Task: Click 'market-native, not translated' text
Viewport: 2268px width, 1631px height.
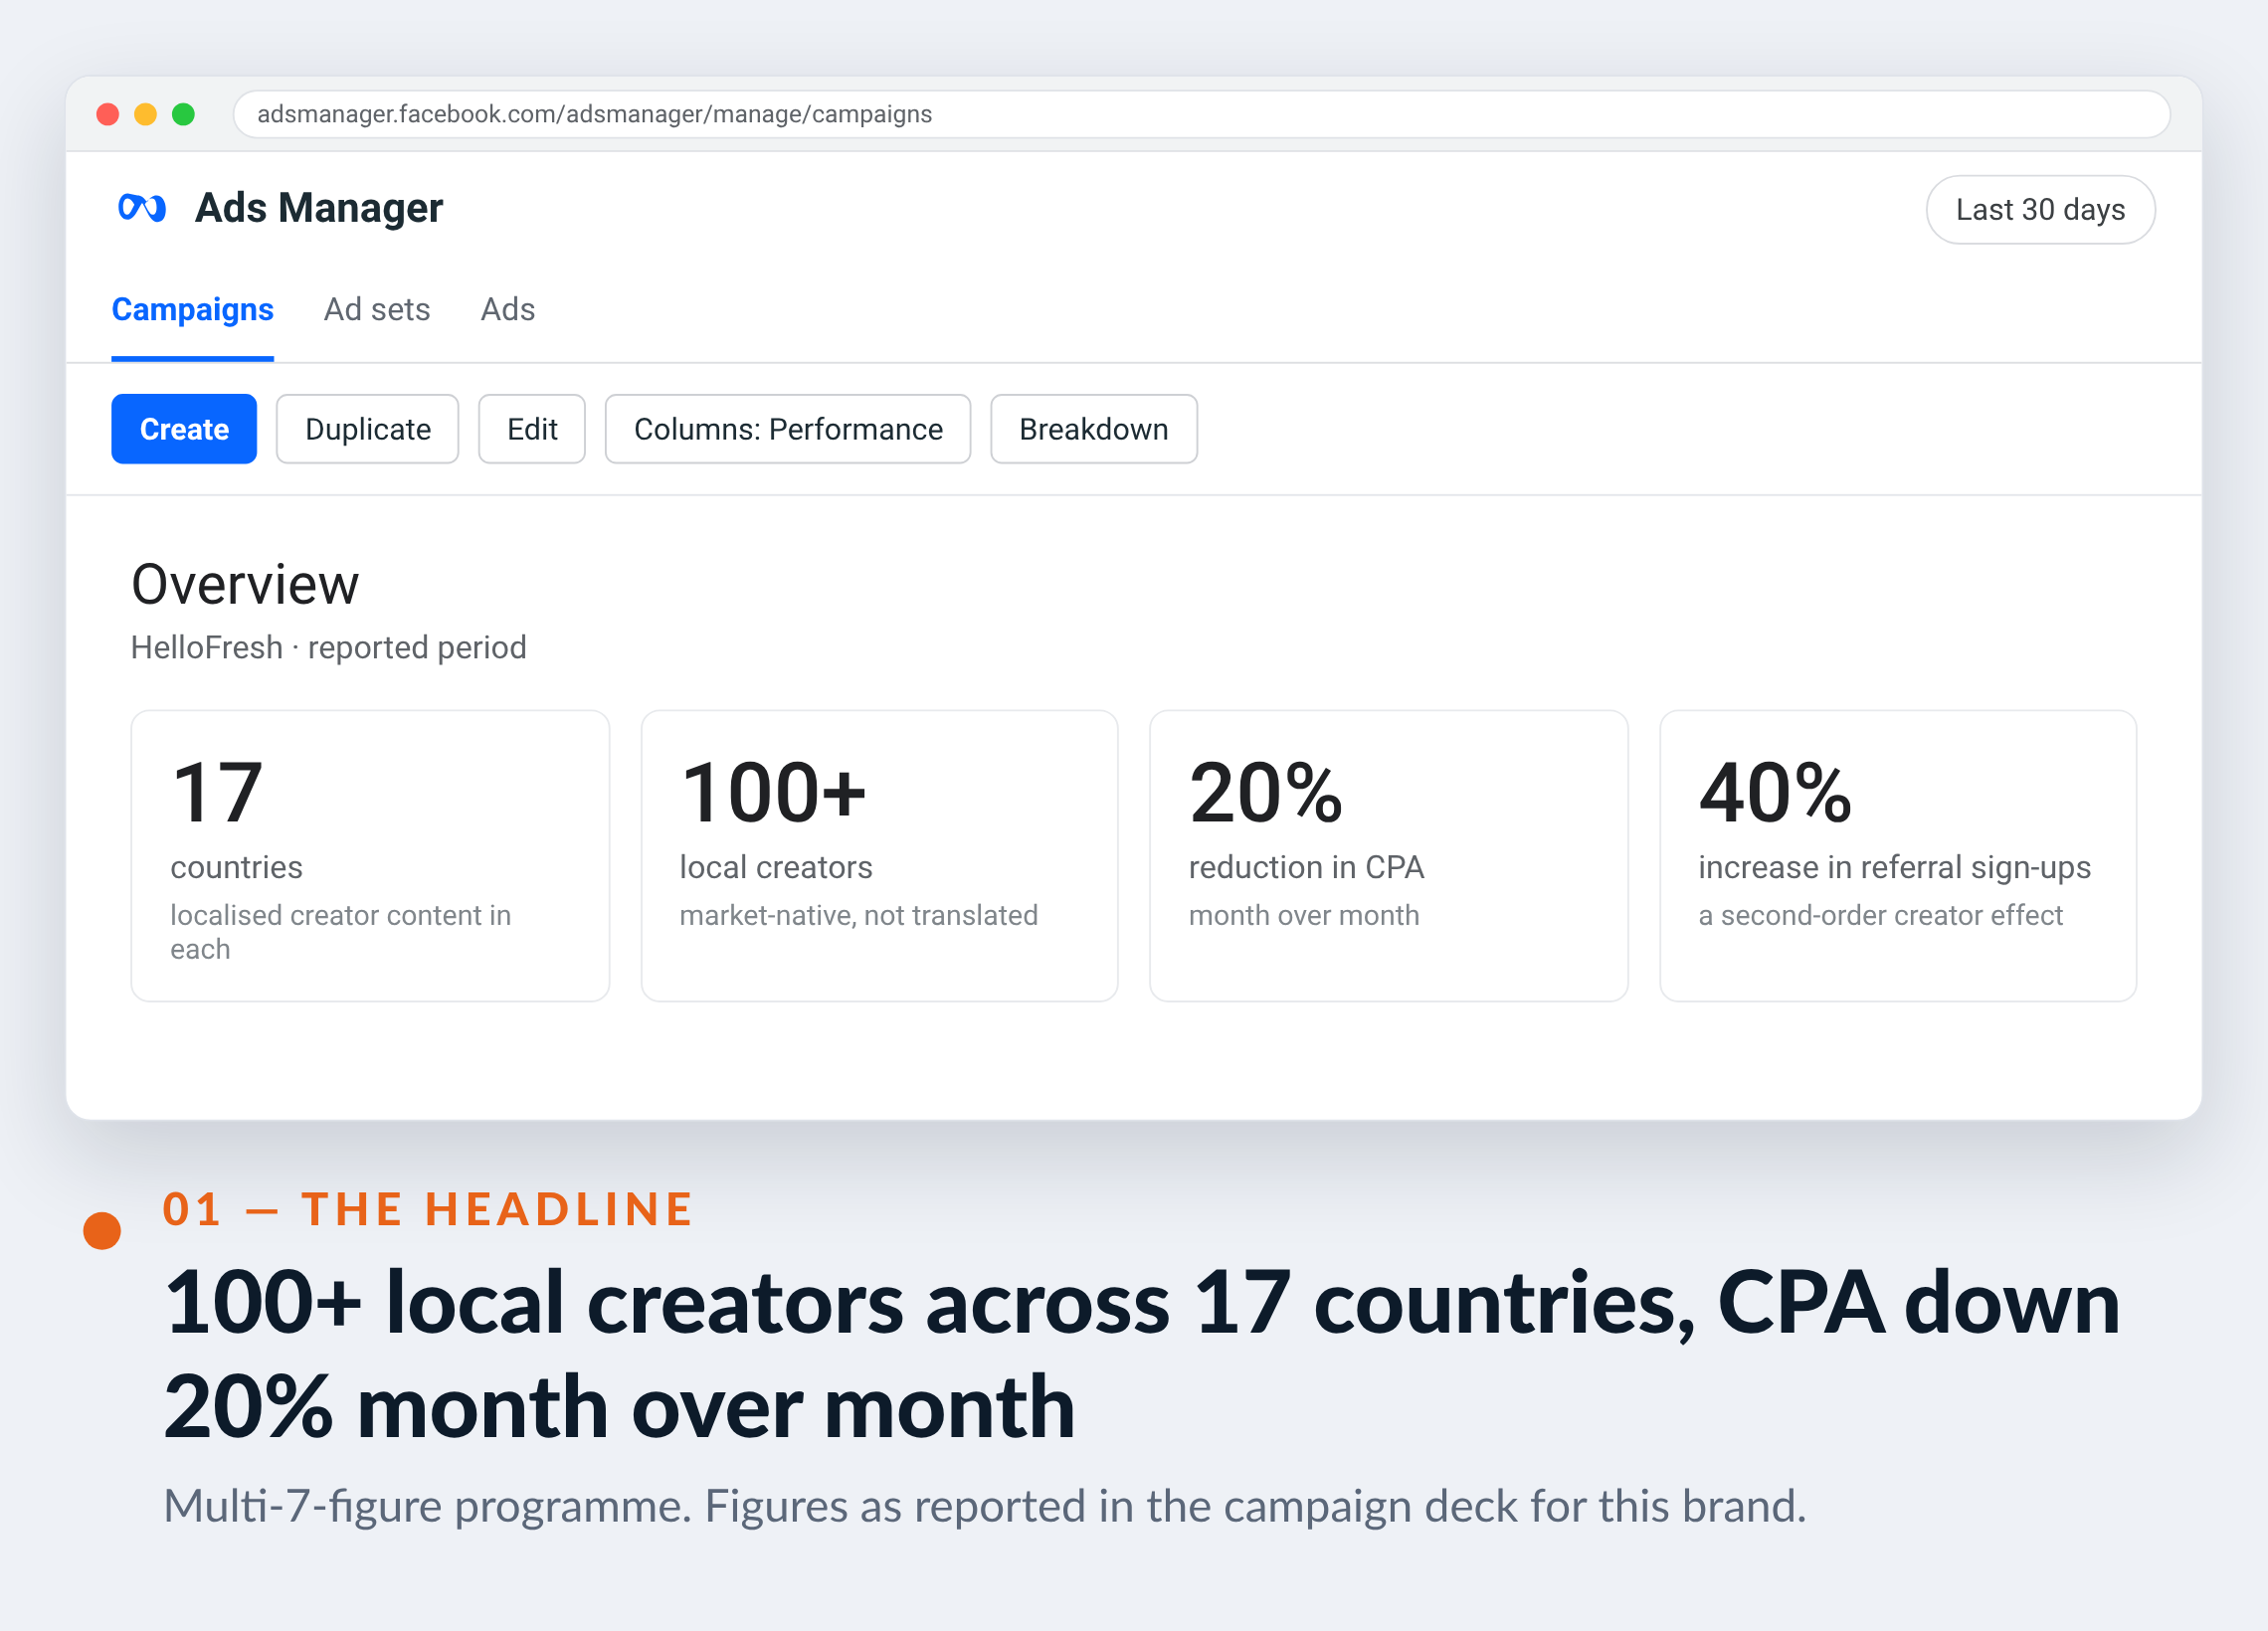Action: coord(859,915)
